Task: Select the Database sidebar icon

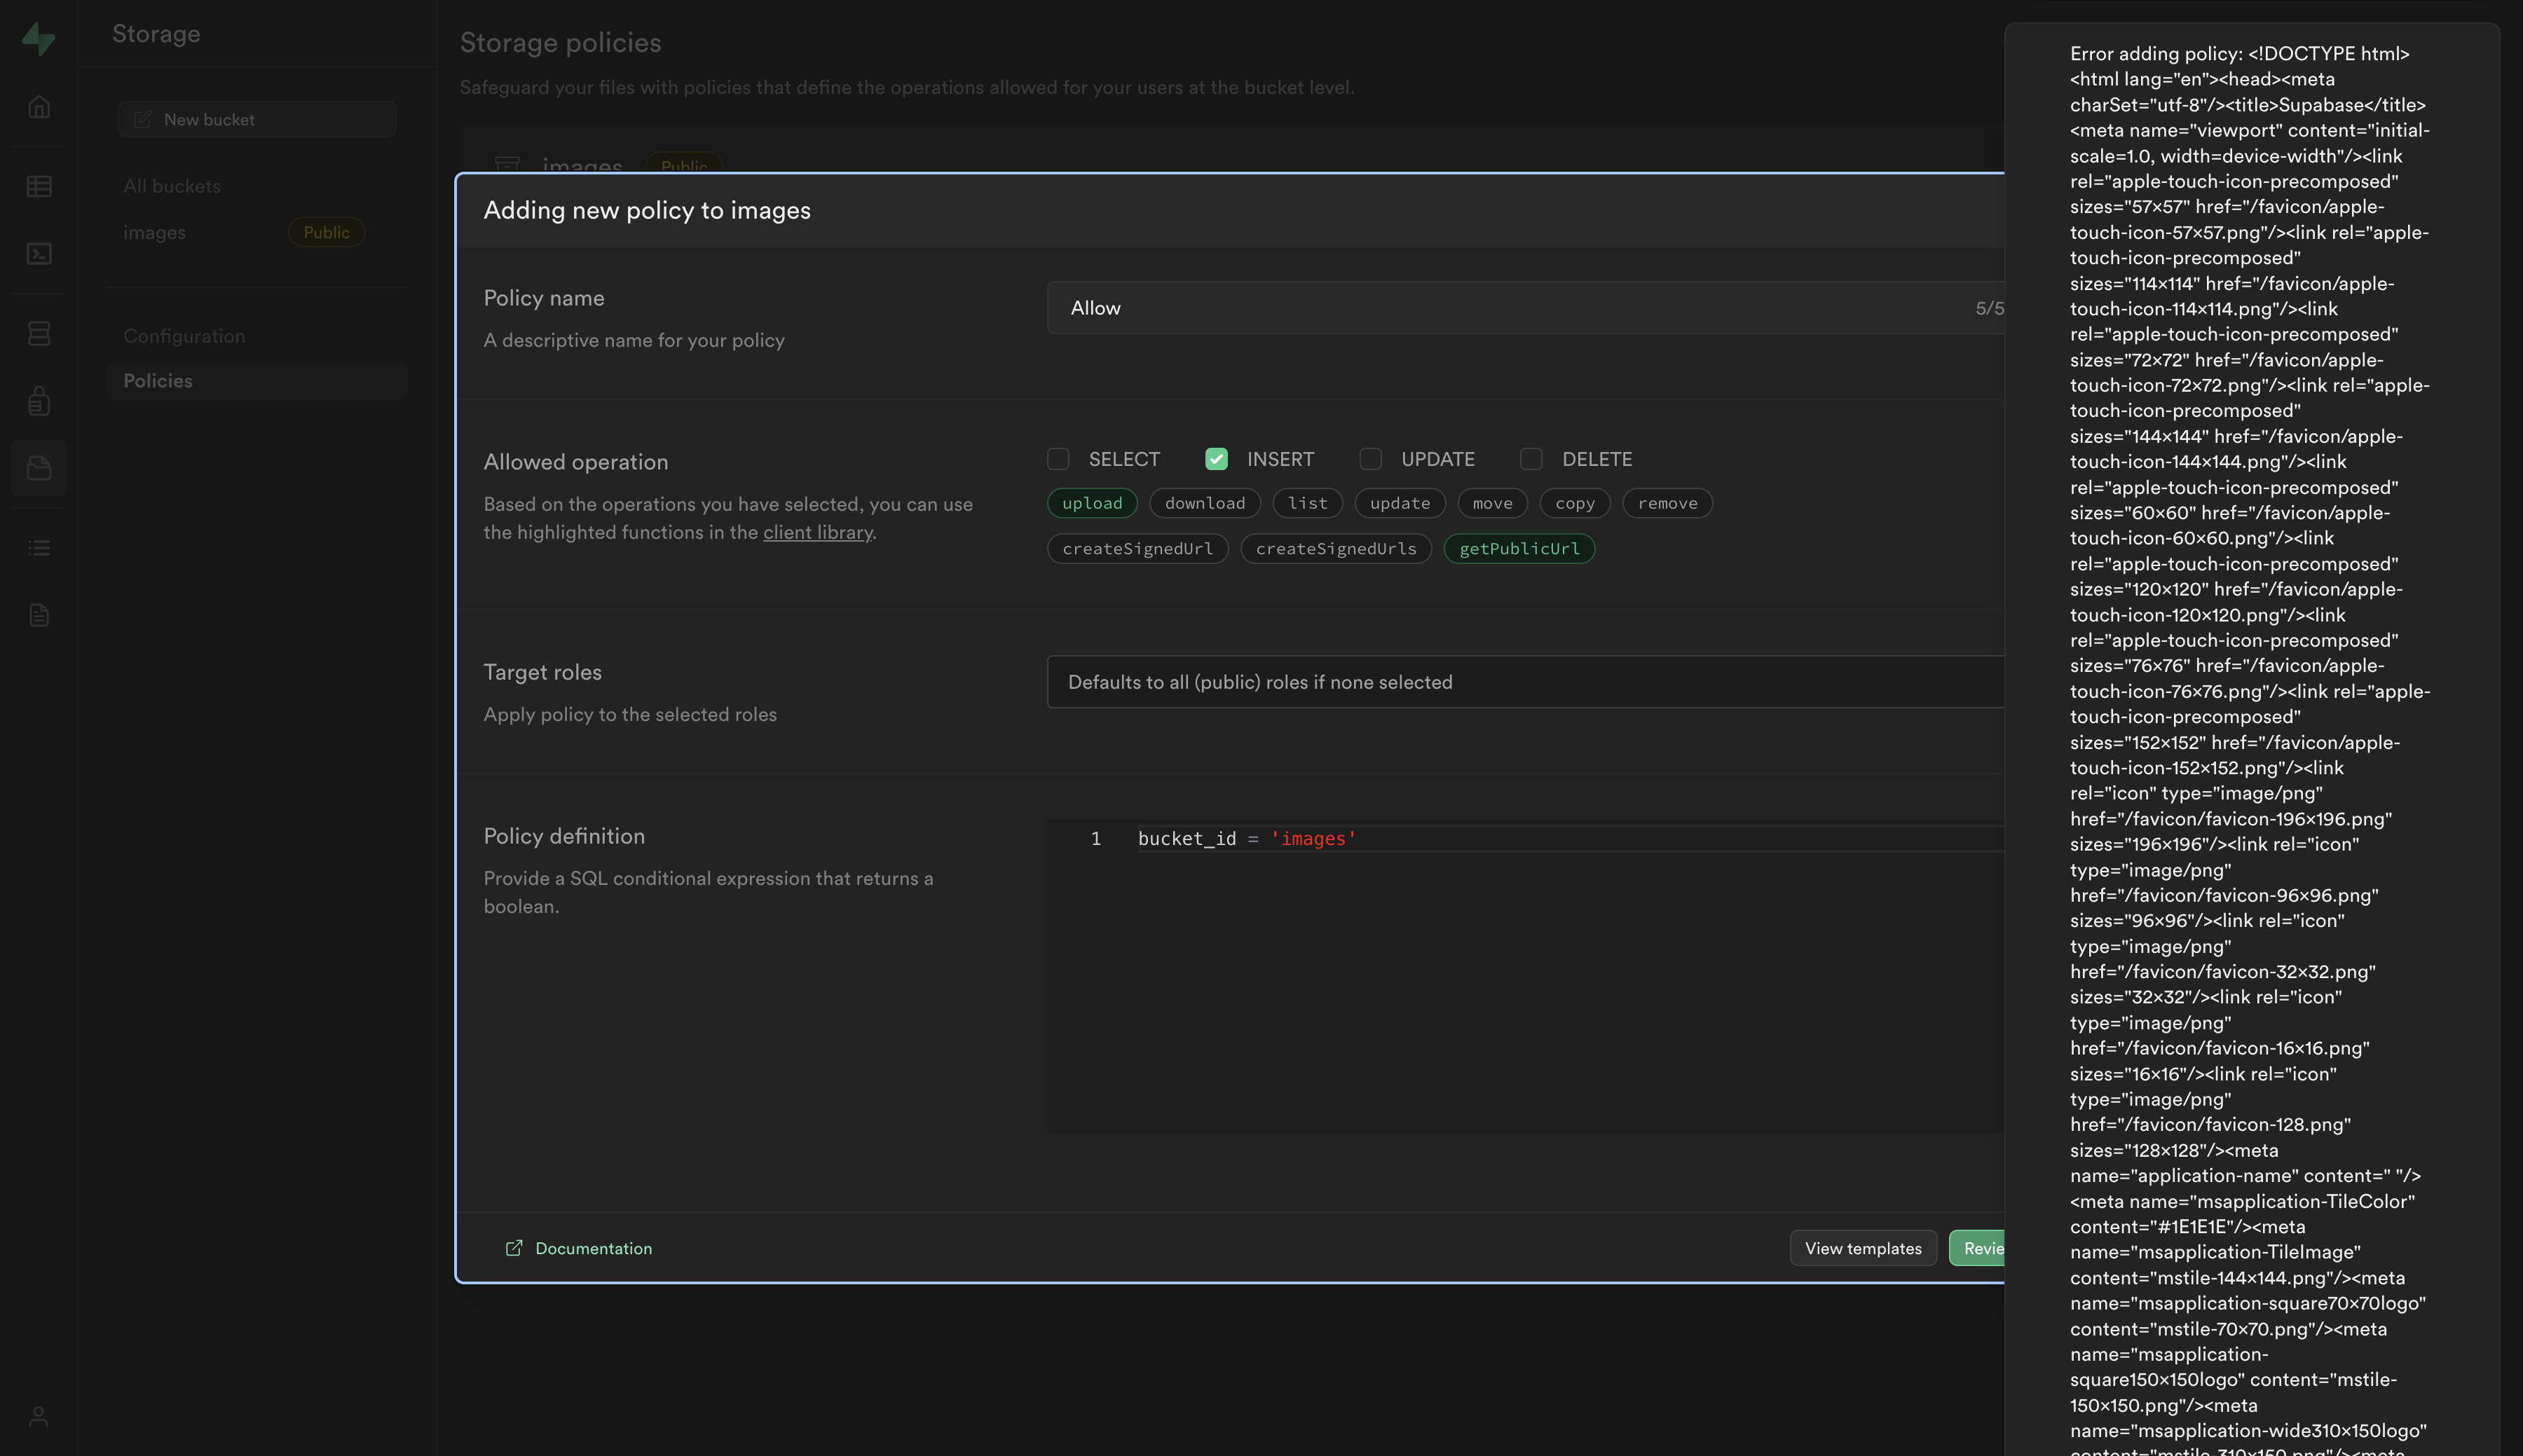Action: coord(39,333)
